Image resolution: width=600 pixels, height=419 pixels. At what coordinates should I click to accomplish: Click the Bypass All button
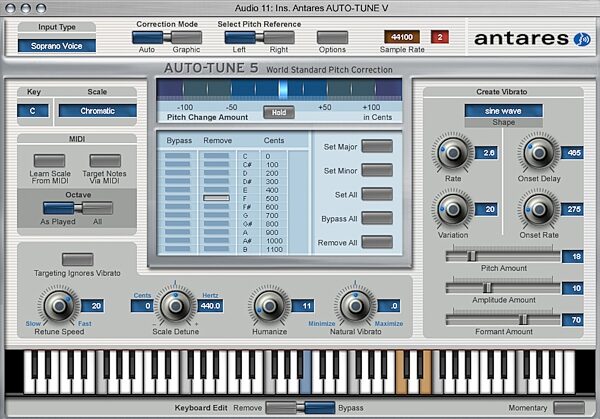click(377, 218)
